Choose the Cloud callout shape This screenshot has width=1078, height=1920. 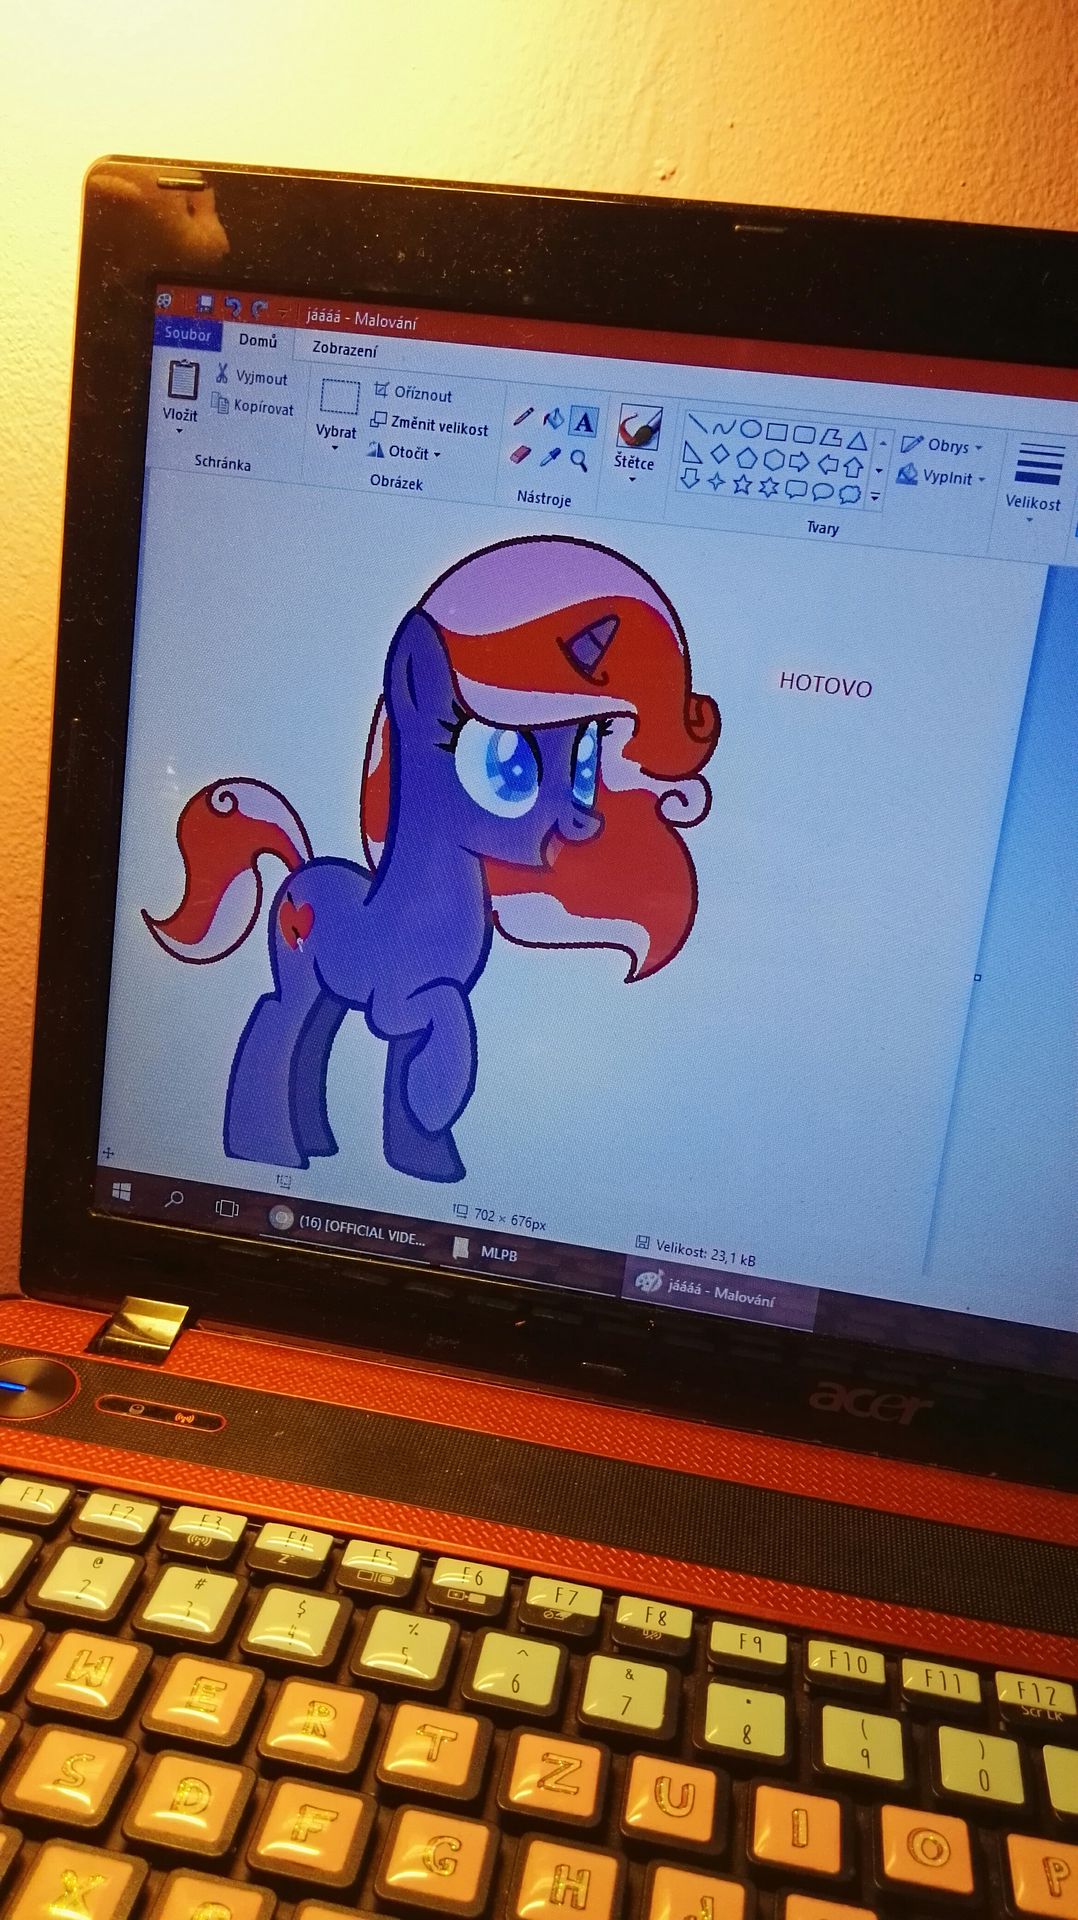click(x=849, y=494)
